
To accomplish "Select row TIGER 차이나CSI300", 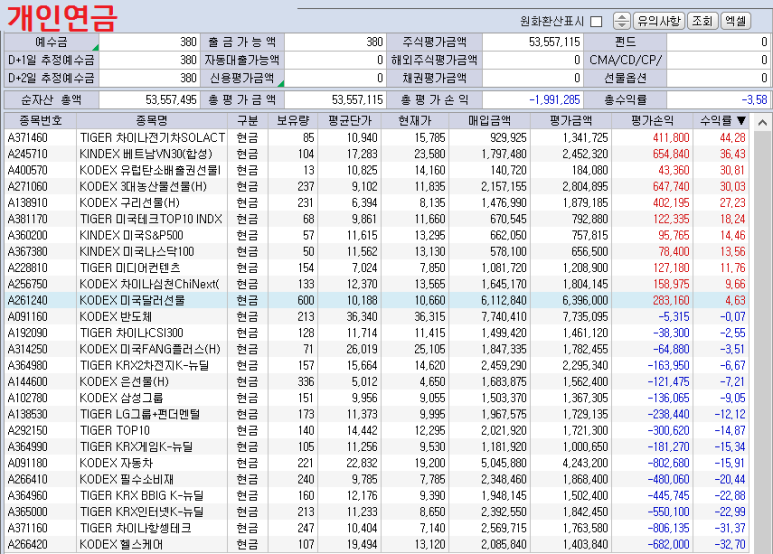I will (376, 333).
